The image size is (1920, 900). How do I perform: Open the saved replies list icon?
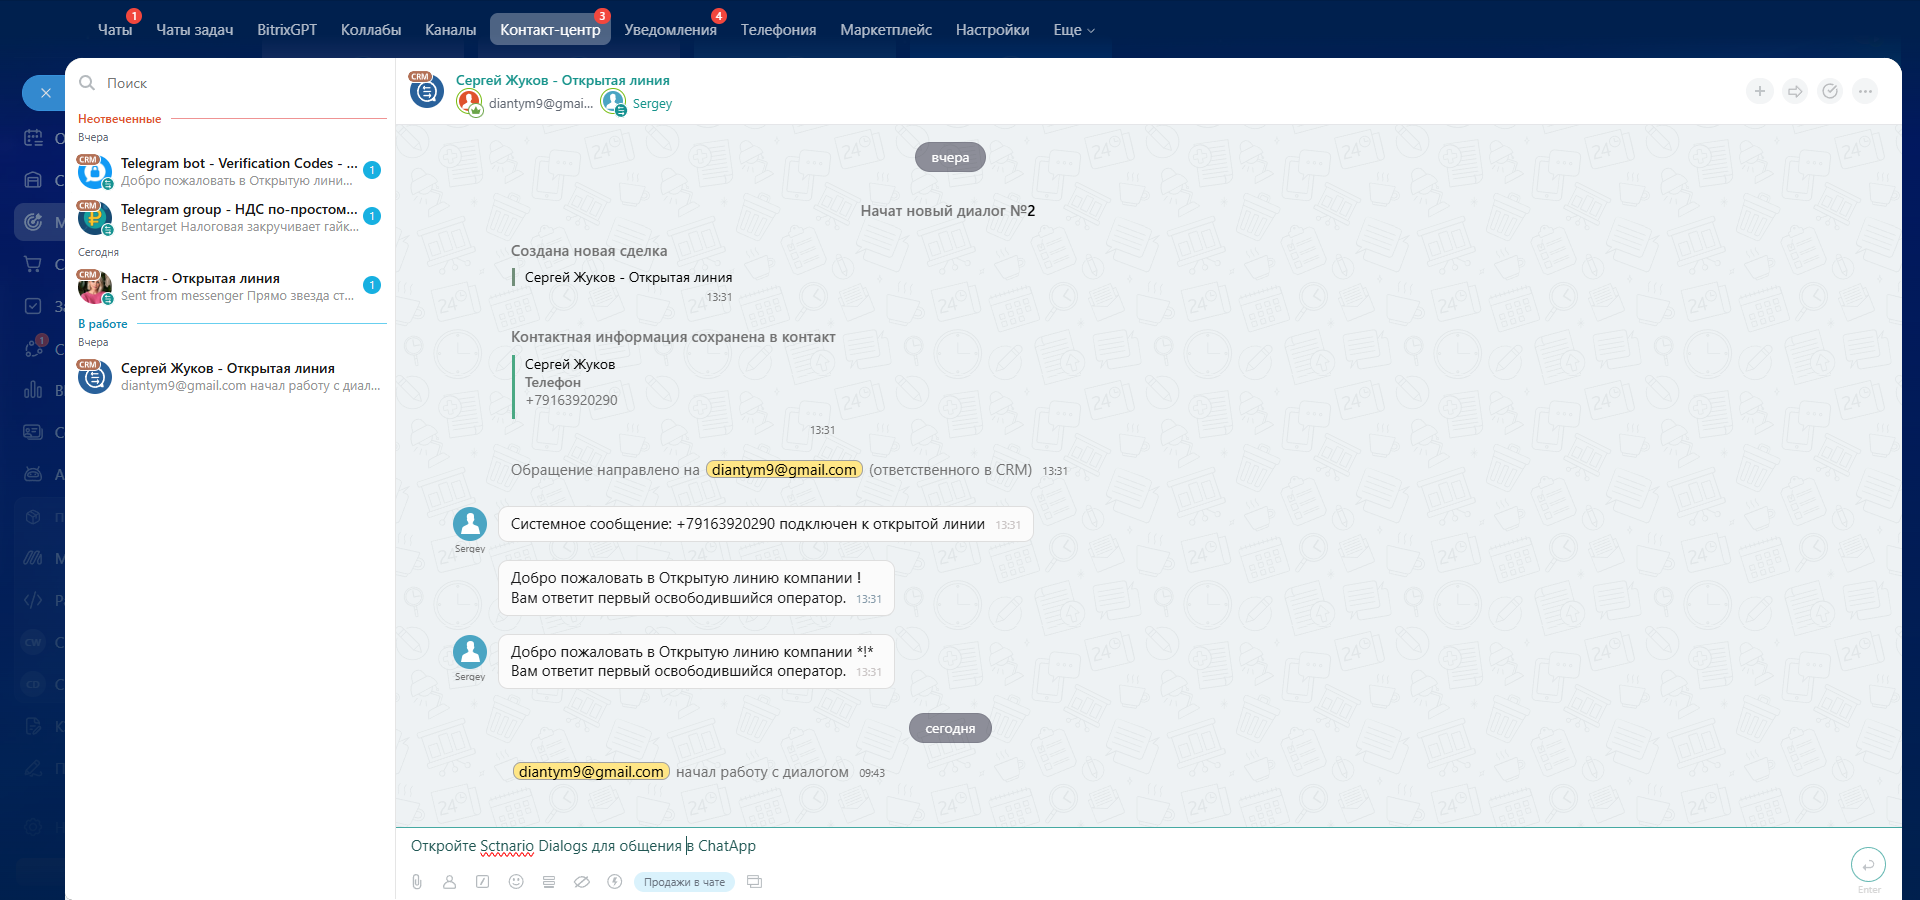549,882
